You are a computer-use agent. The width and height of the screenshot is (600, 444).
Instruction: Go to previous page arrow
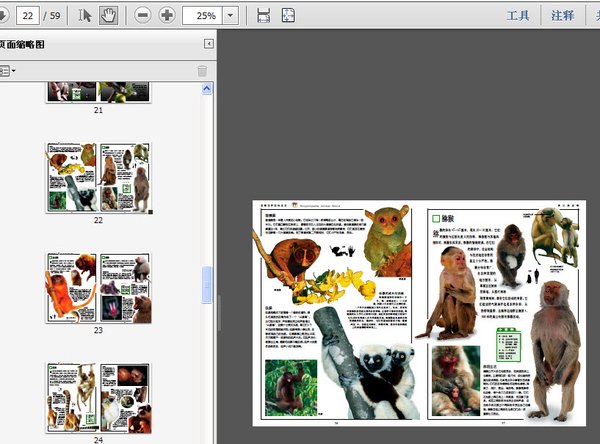pos(3,15)
